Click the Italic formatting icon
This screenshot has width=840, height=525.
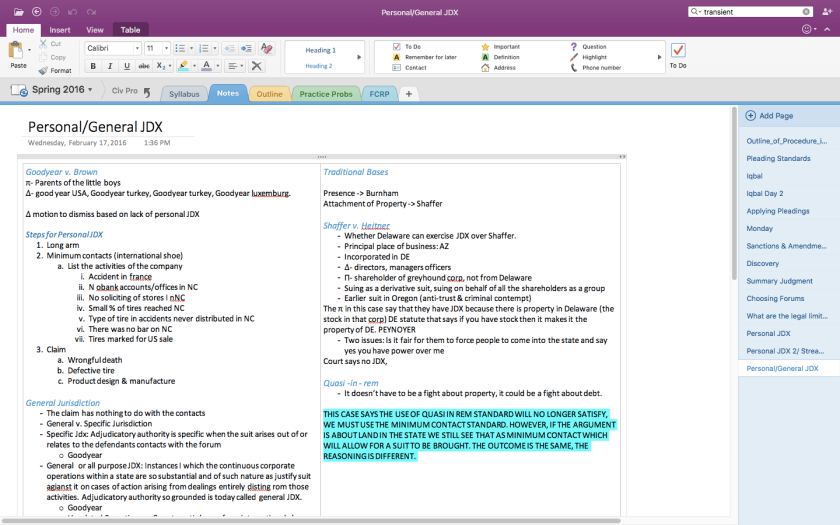click(109, 66)
